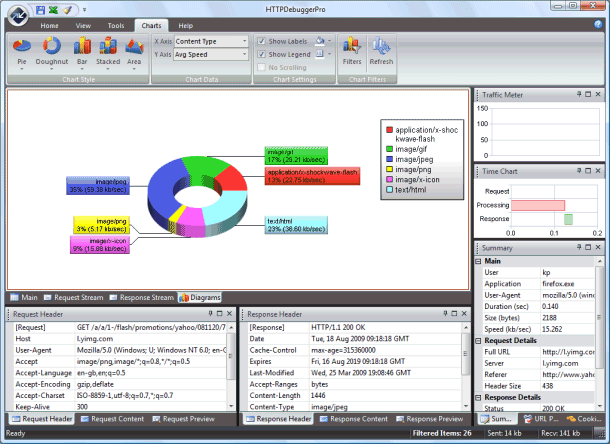
Task: Pin the Time Chart panel
Action: tap(579, 171)
